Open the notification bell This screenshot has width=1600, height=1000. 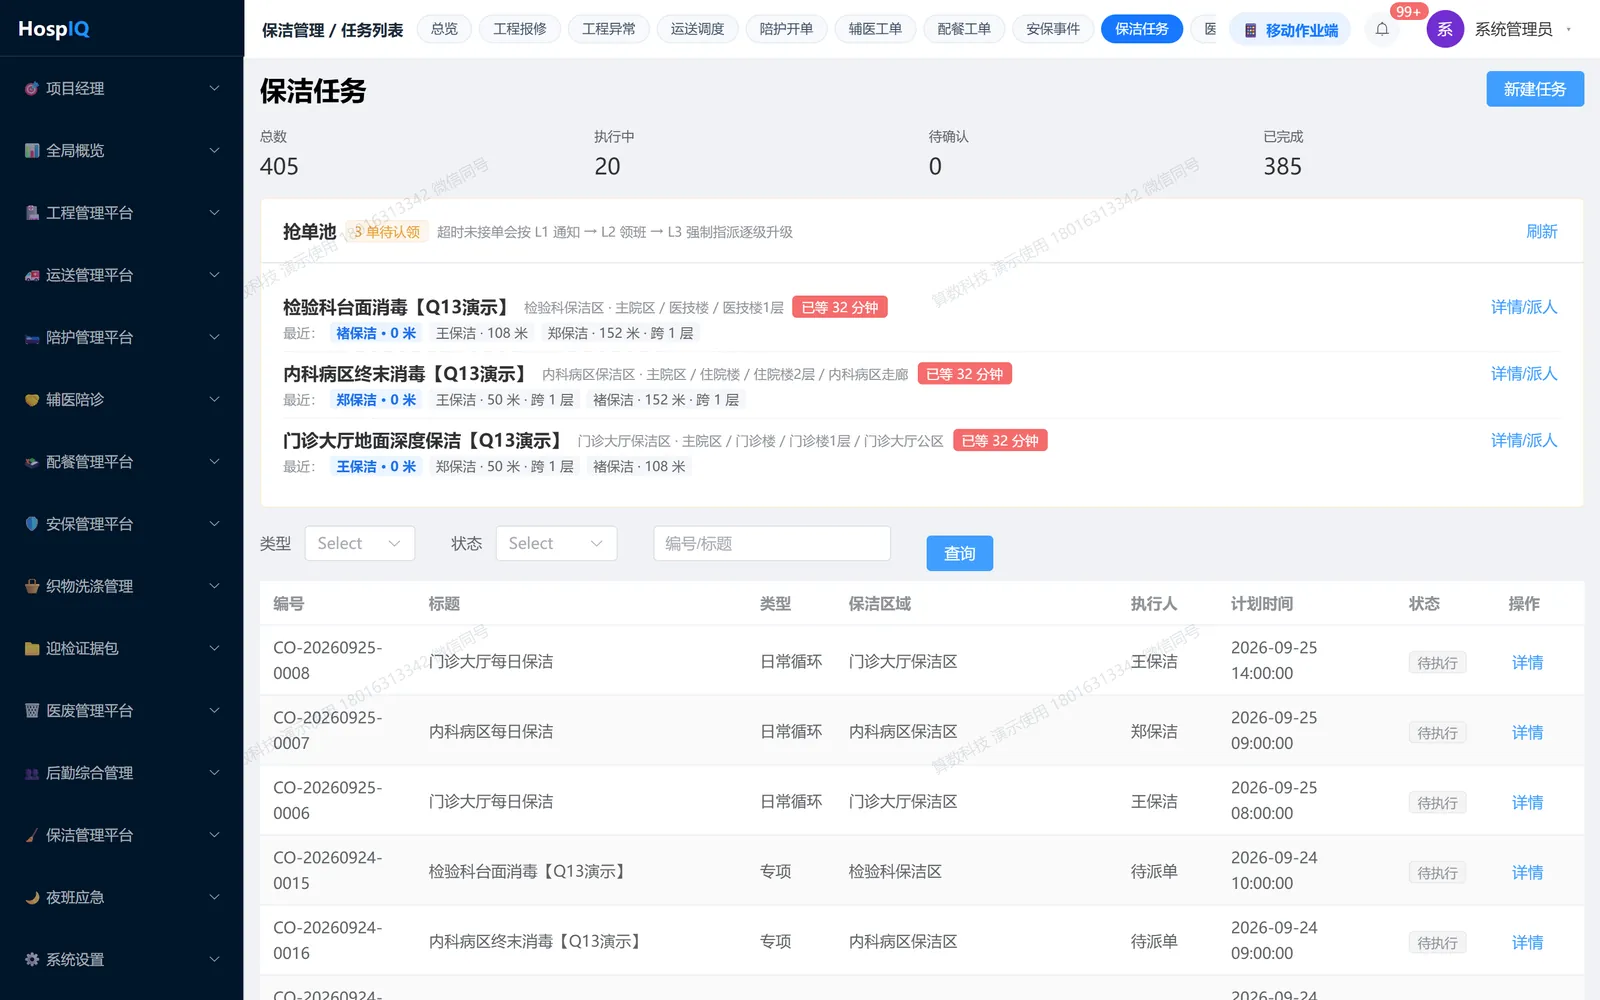1382,29
